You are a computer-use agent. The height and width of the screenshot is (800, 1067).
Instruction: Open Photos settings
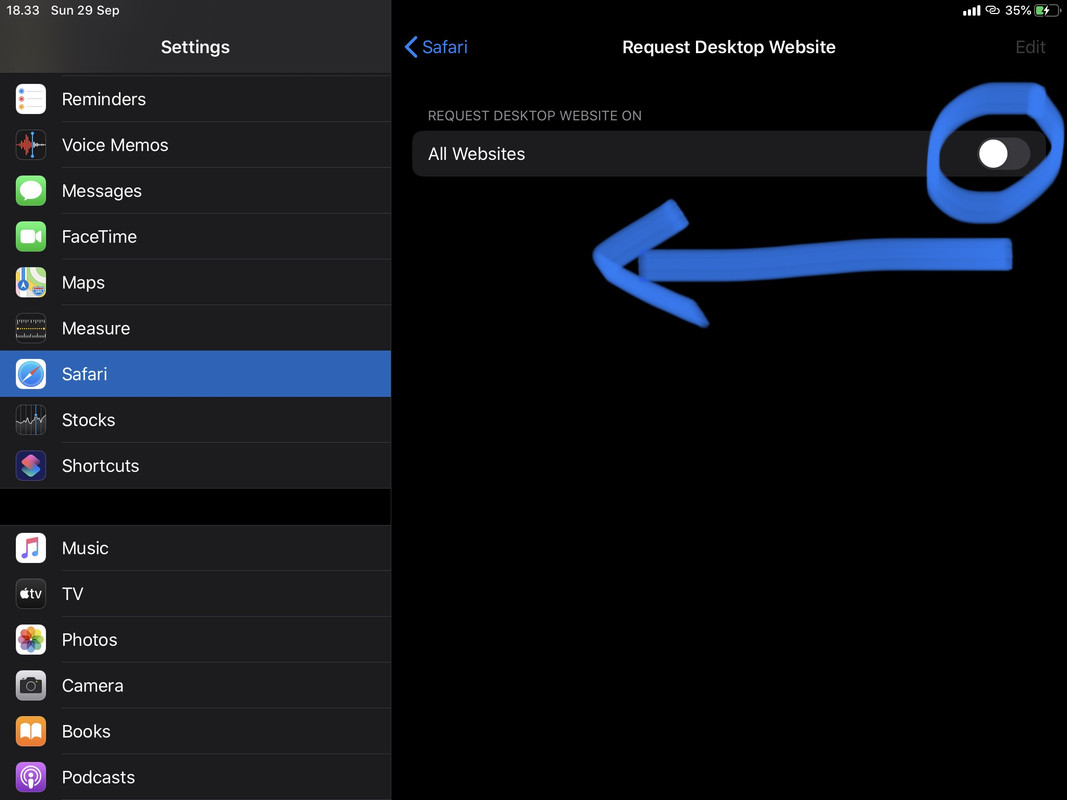point(195,639)
